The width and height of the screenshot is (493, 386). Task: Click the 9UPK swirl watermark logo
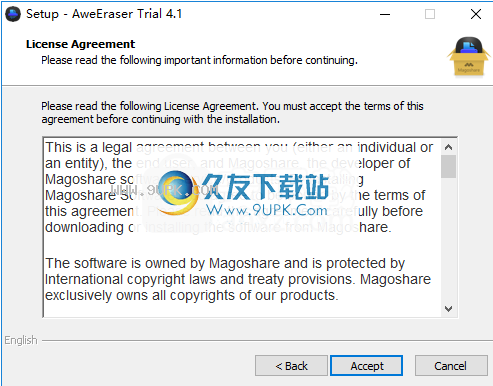(x=178, y=192)
